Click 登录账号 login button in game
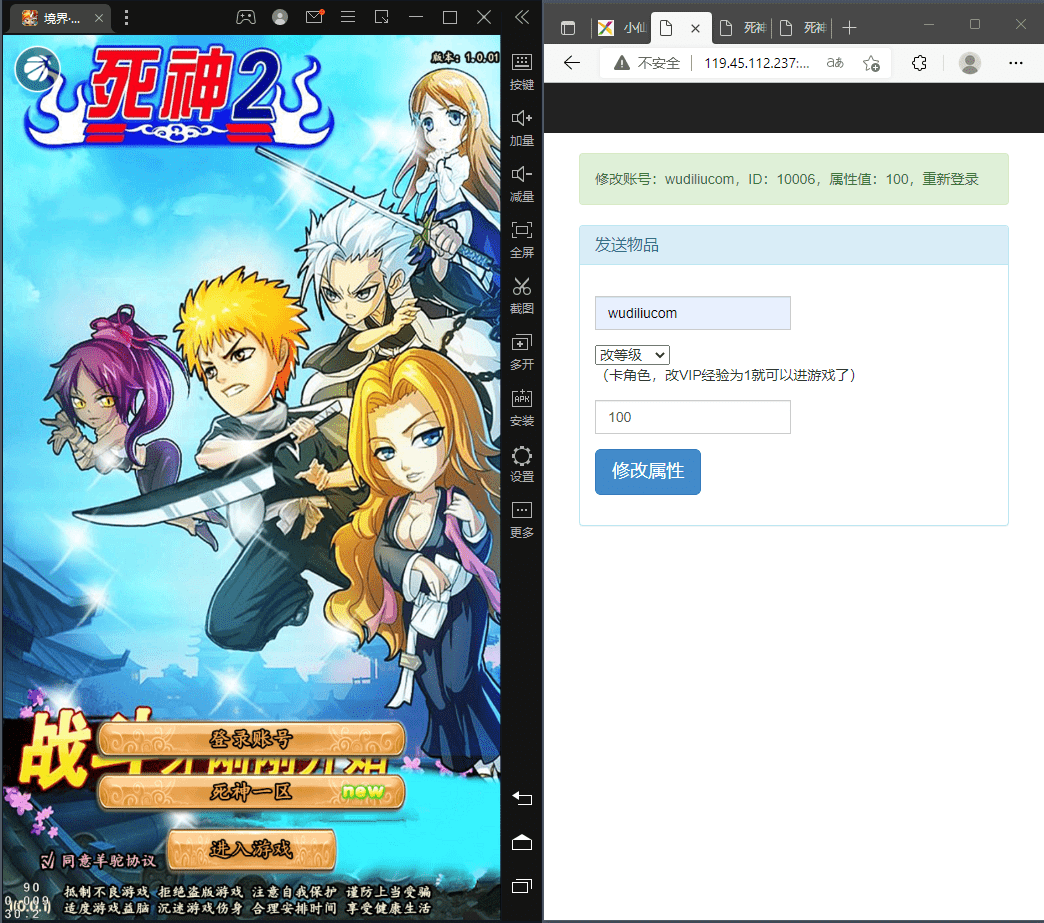 [x=251, y=739]
